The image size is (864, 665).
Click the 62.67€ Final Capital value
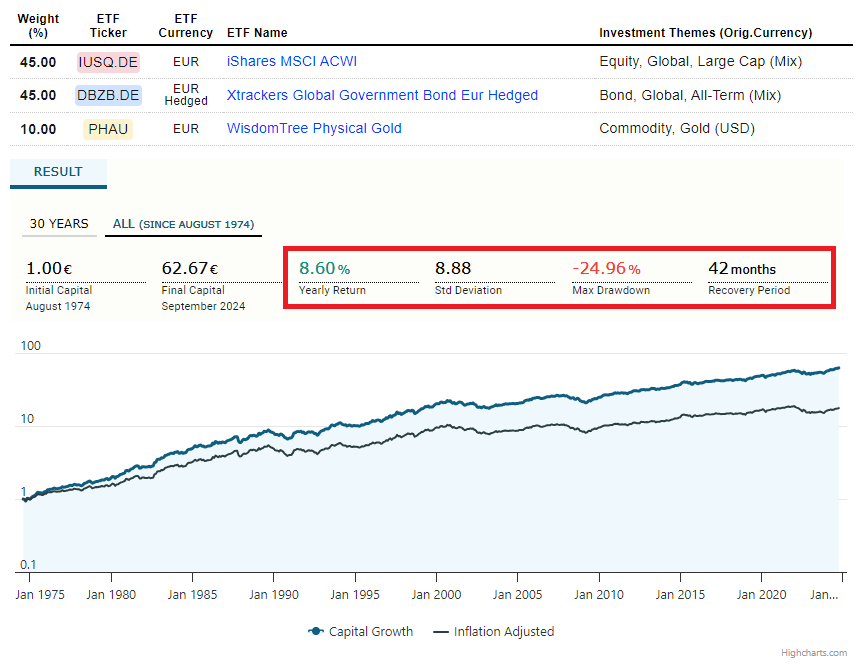(x=190, y=268)
